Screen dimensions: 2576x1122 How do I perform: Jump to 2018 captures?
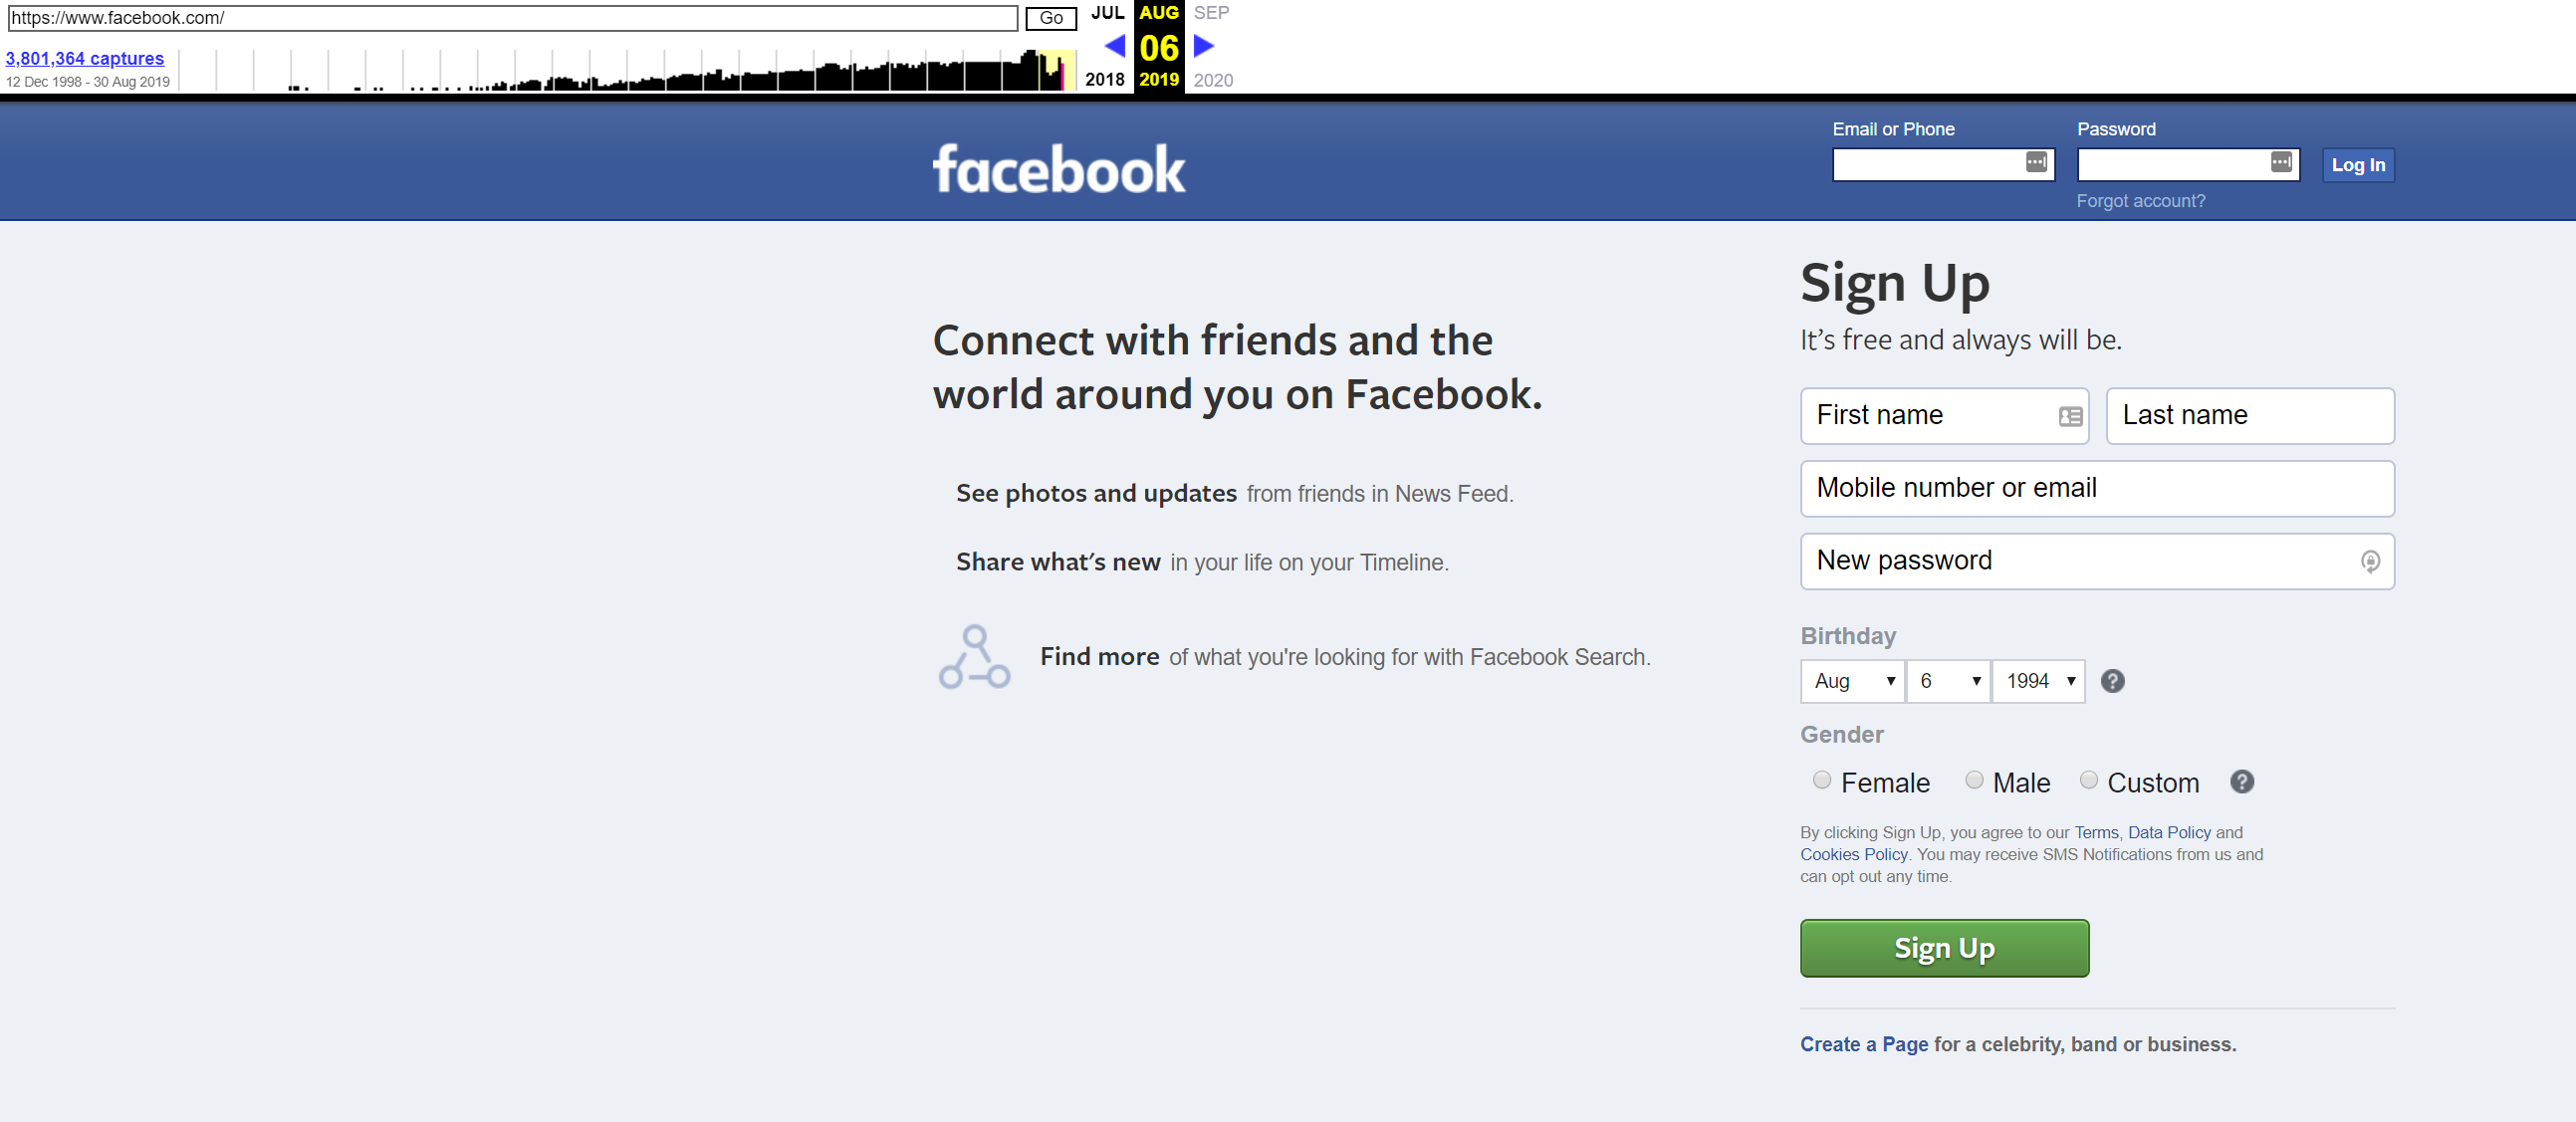pos(1105,80)
